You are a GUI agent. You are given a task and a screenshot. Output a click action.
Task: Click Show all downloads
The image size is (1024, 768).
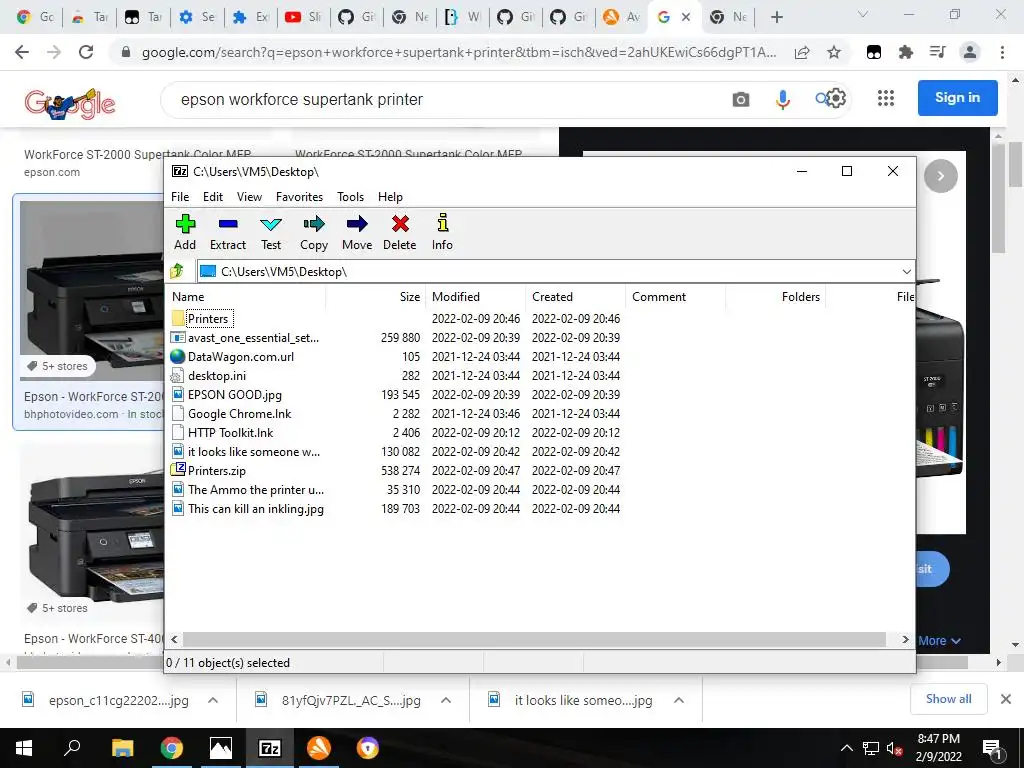pyautogui.click(x=948, y=699)
